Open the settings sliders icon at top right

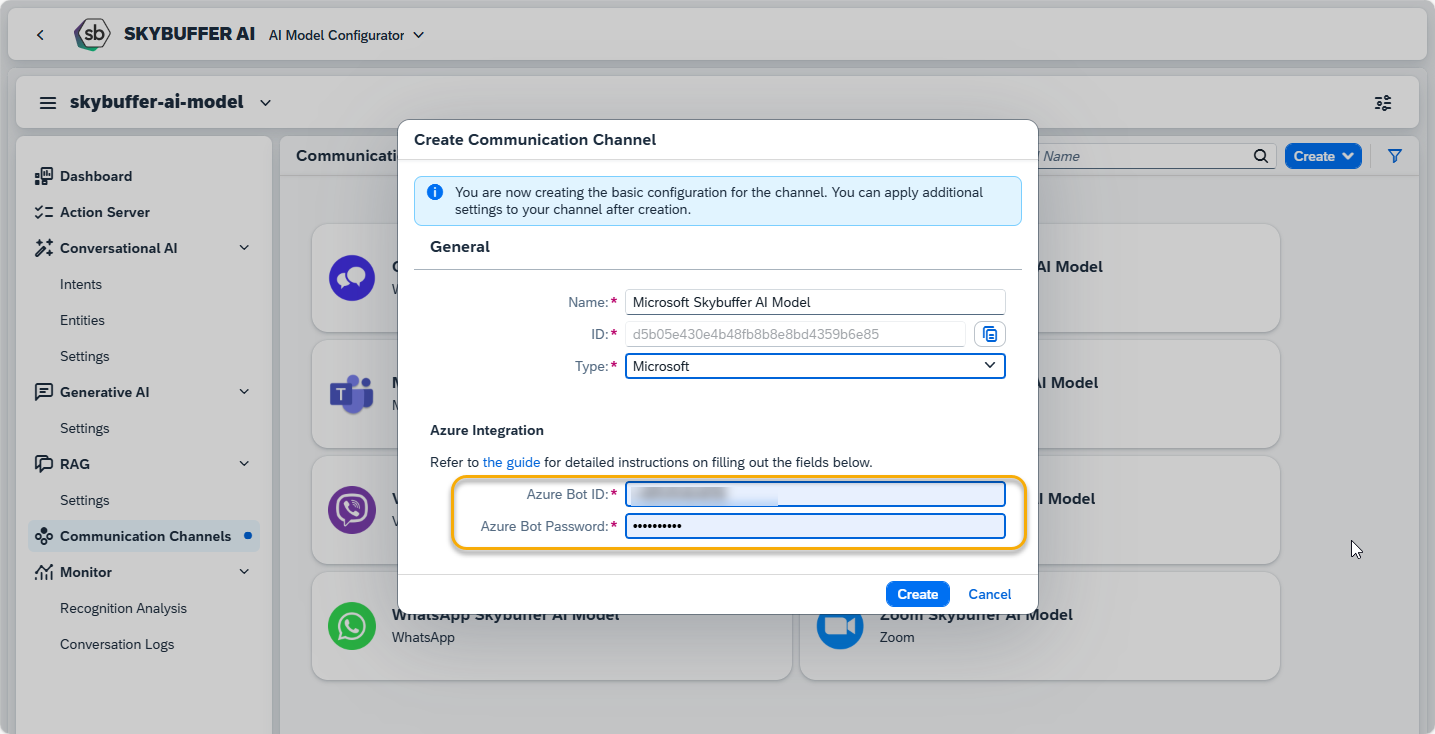tap(1383, 103)
